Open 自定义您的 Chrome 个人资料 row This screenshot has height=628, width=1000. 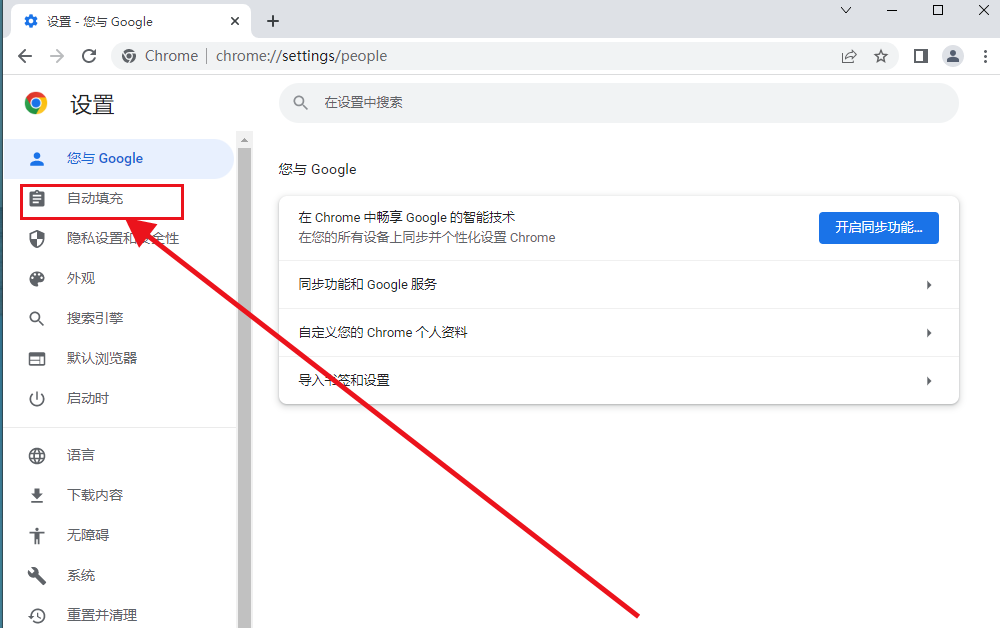(x=619, y=333)
